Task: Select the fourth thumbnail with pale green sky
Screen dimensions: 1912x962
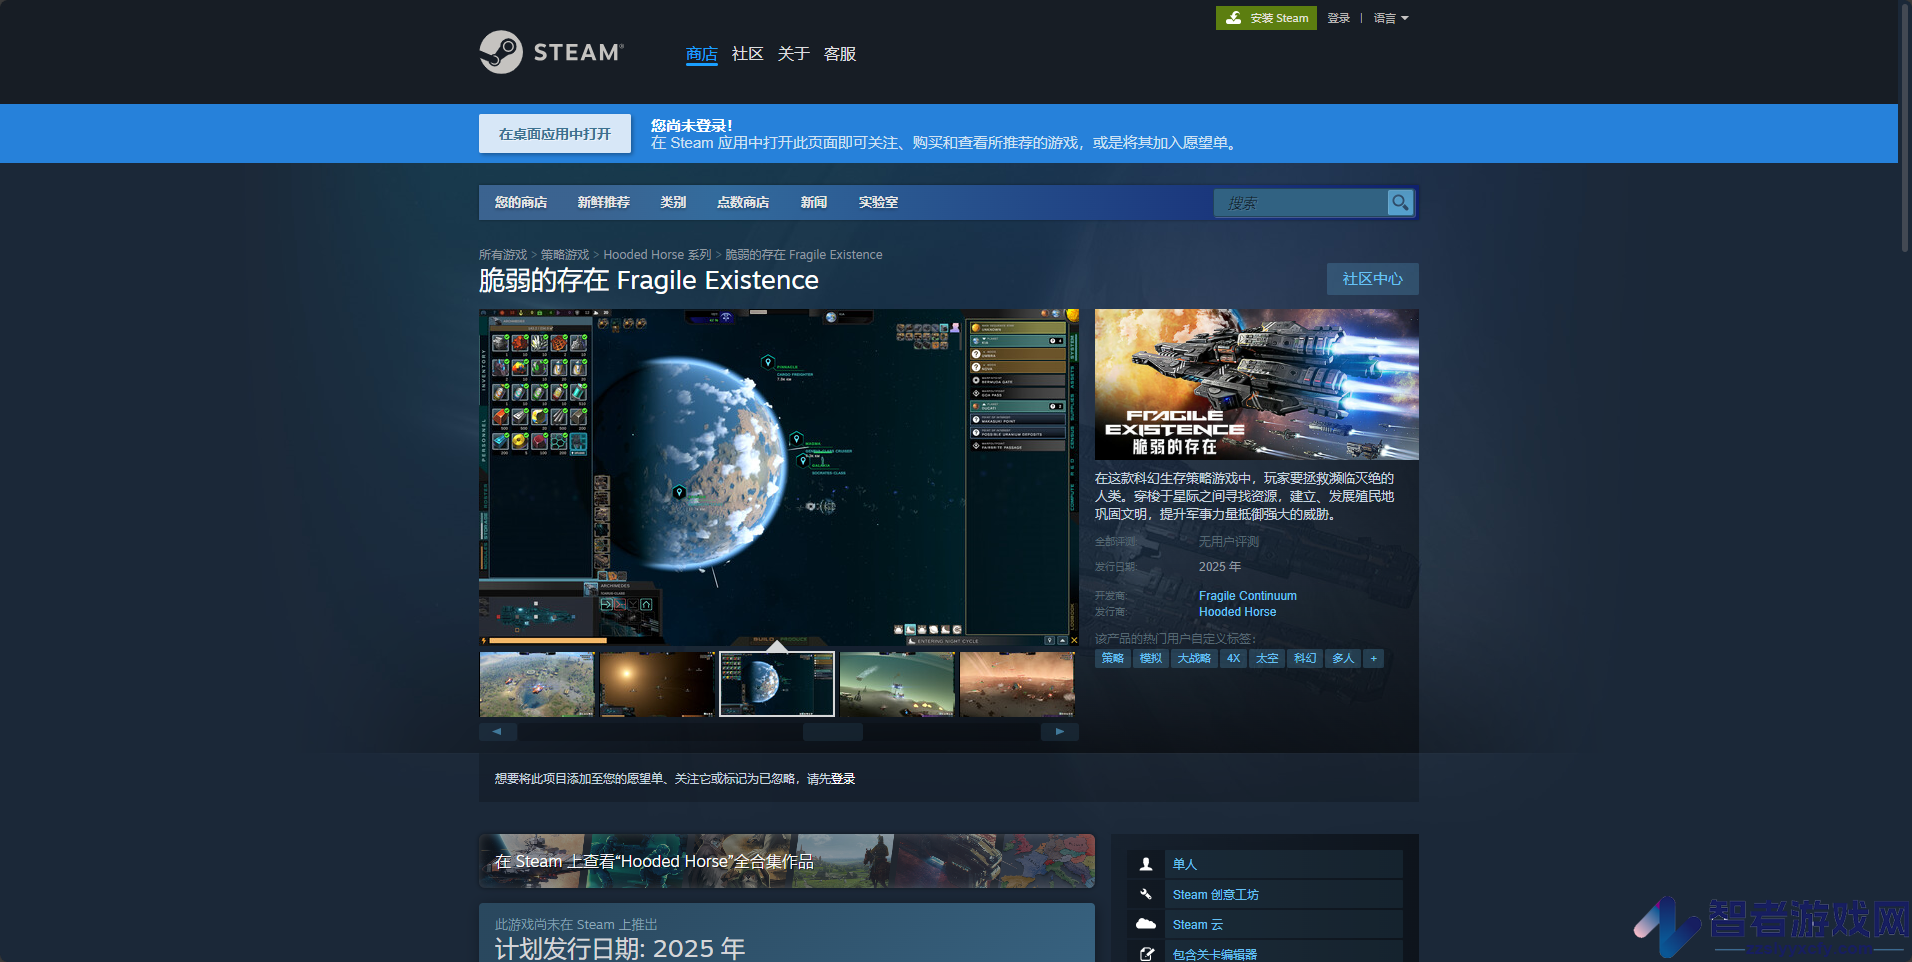Action: pyautogui.click(x=897, y=684)
